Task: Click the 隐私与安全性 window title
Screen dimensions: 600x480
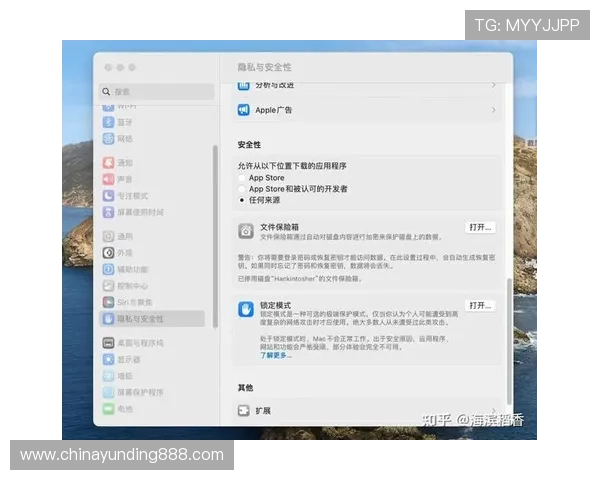Action: 264,67
